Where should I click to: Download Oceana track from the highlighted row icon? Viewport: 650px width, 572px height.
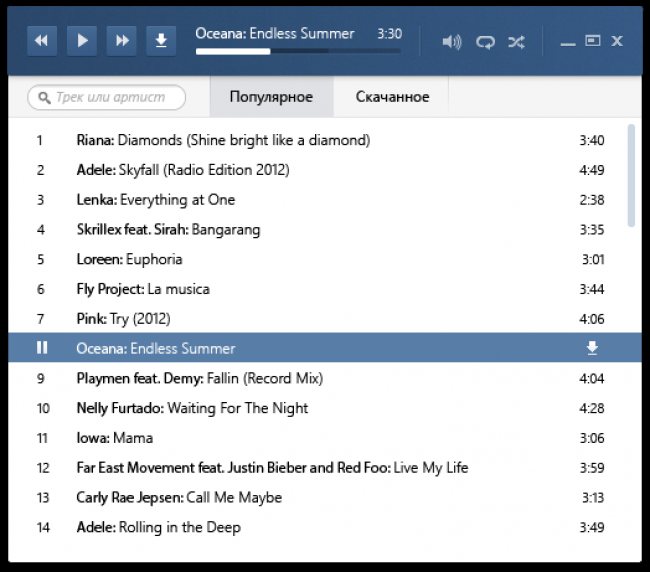(592, 348)
